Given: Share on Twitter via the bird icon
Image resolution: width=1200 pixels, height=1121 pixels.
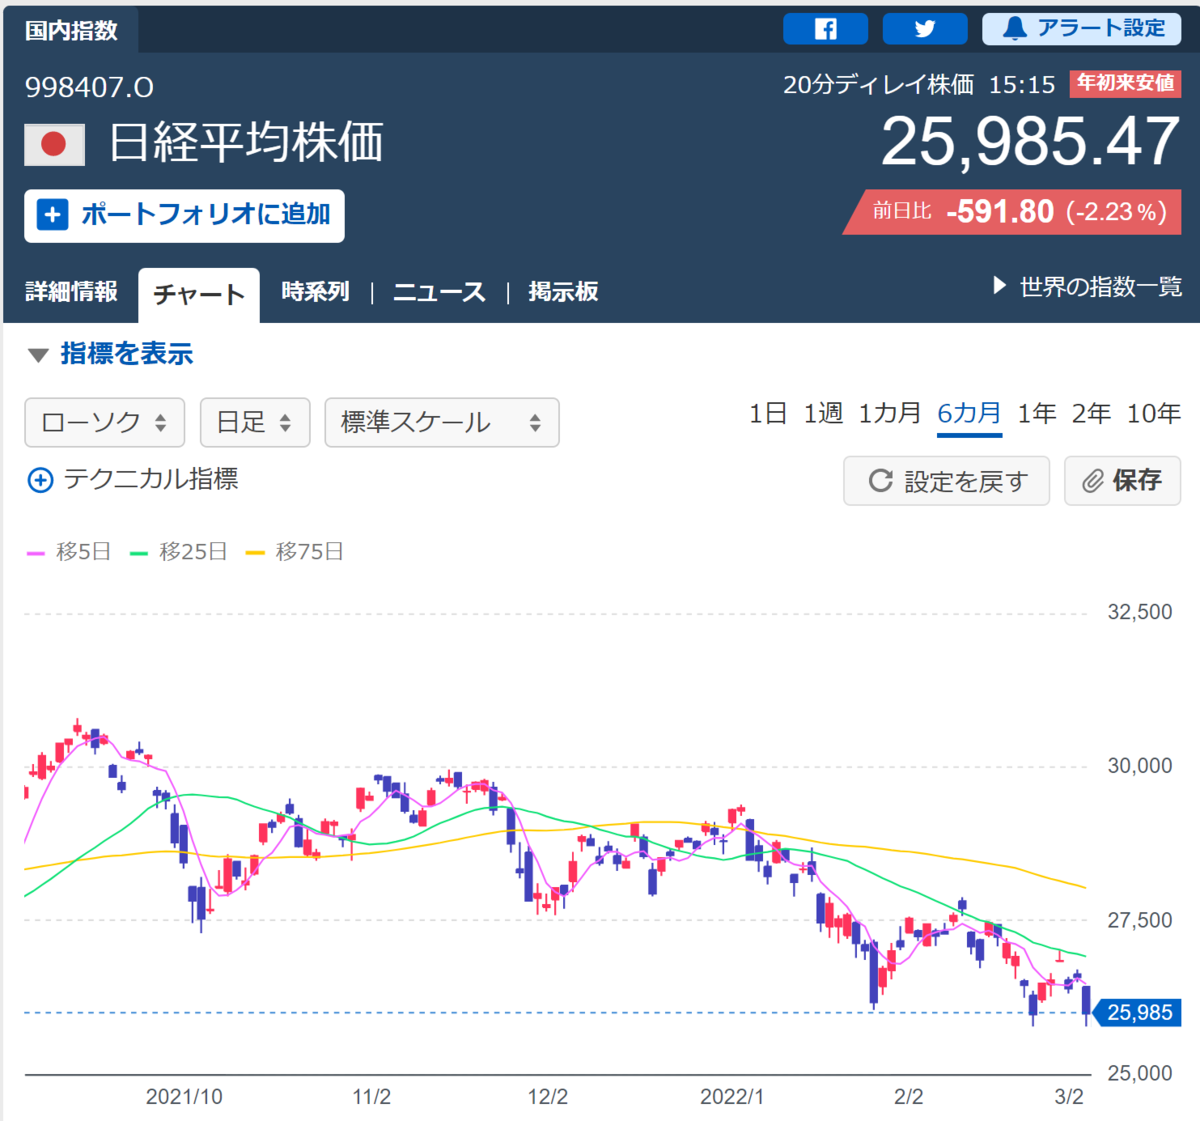Looking at the screenshot, I should (x=925, y=29).
